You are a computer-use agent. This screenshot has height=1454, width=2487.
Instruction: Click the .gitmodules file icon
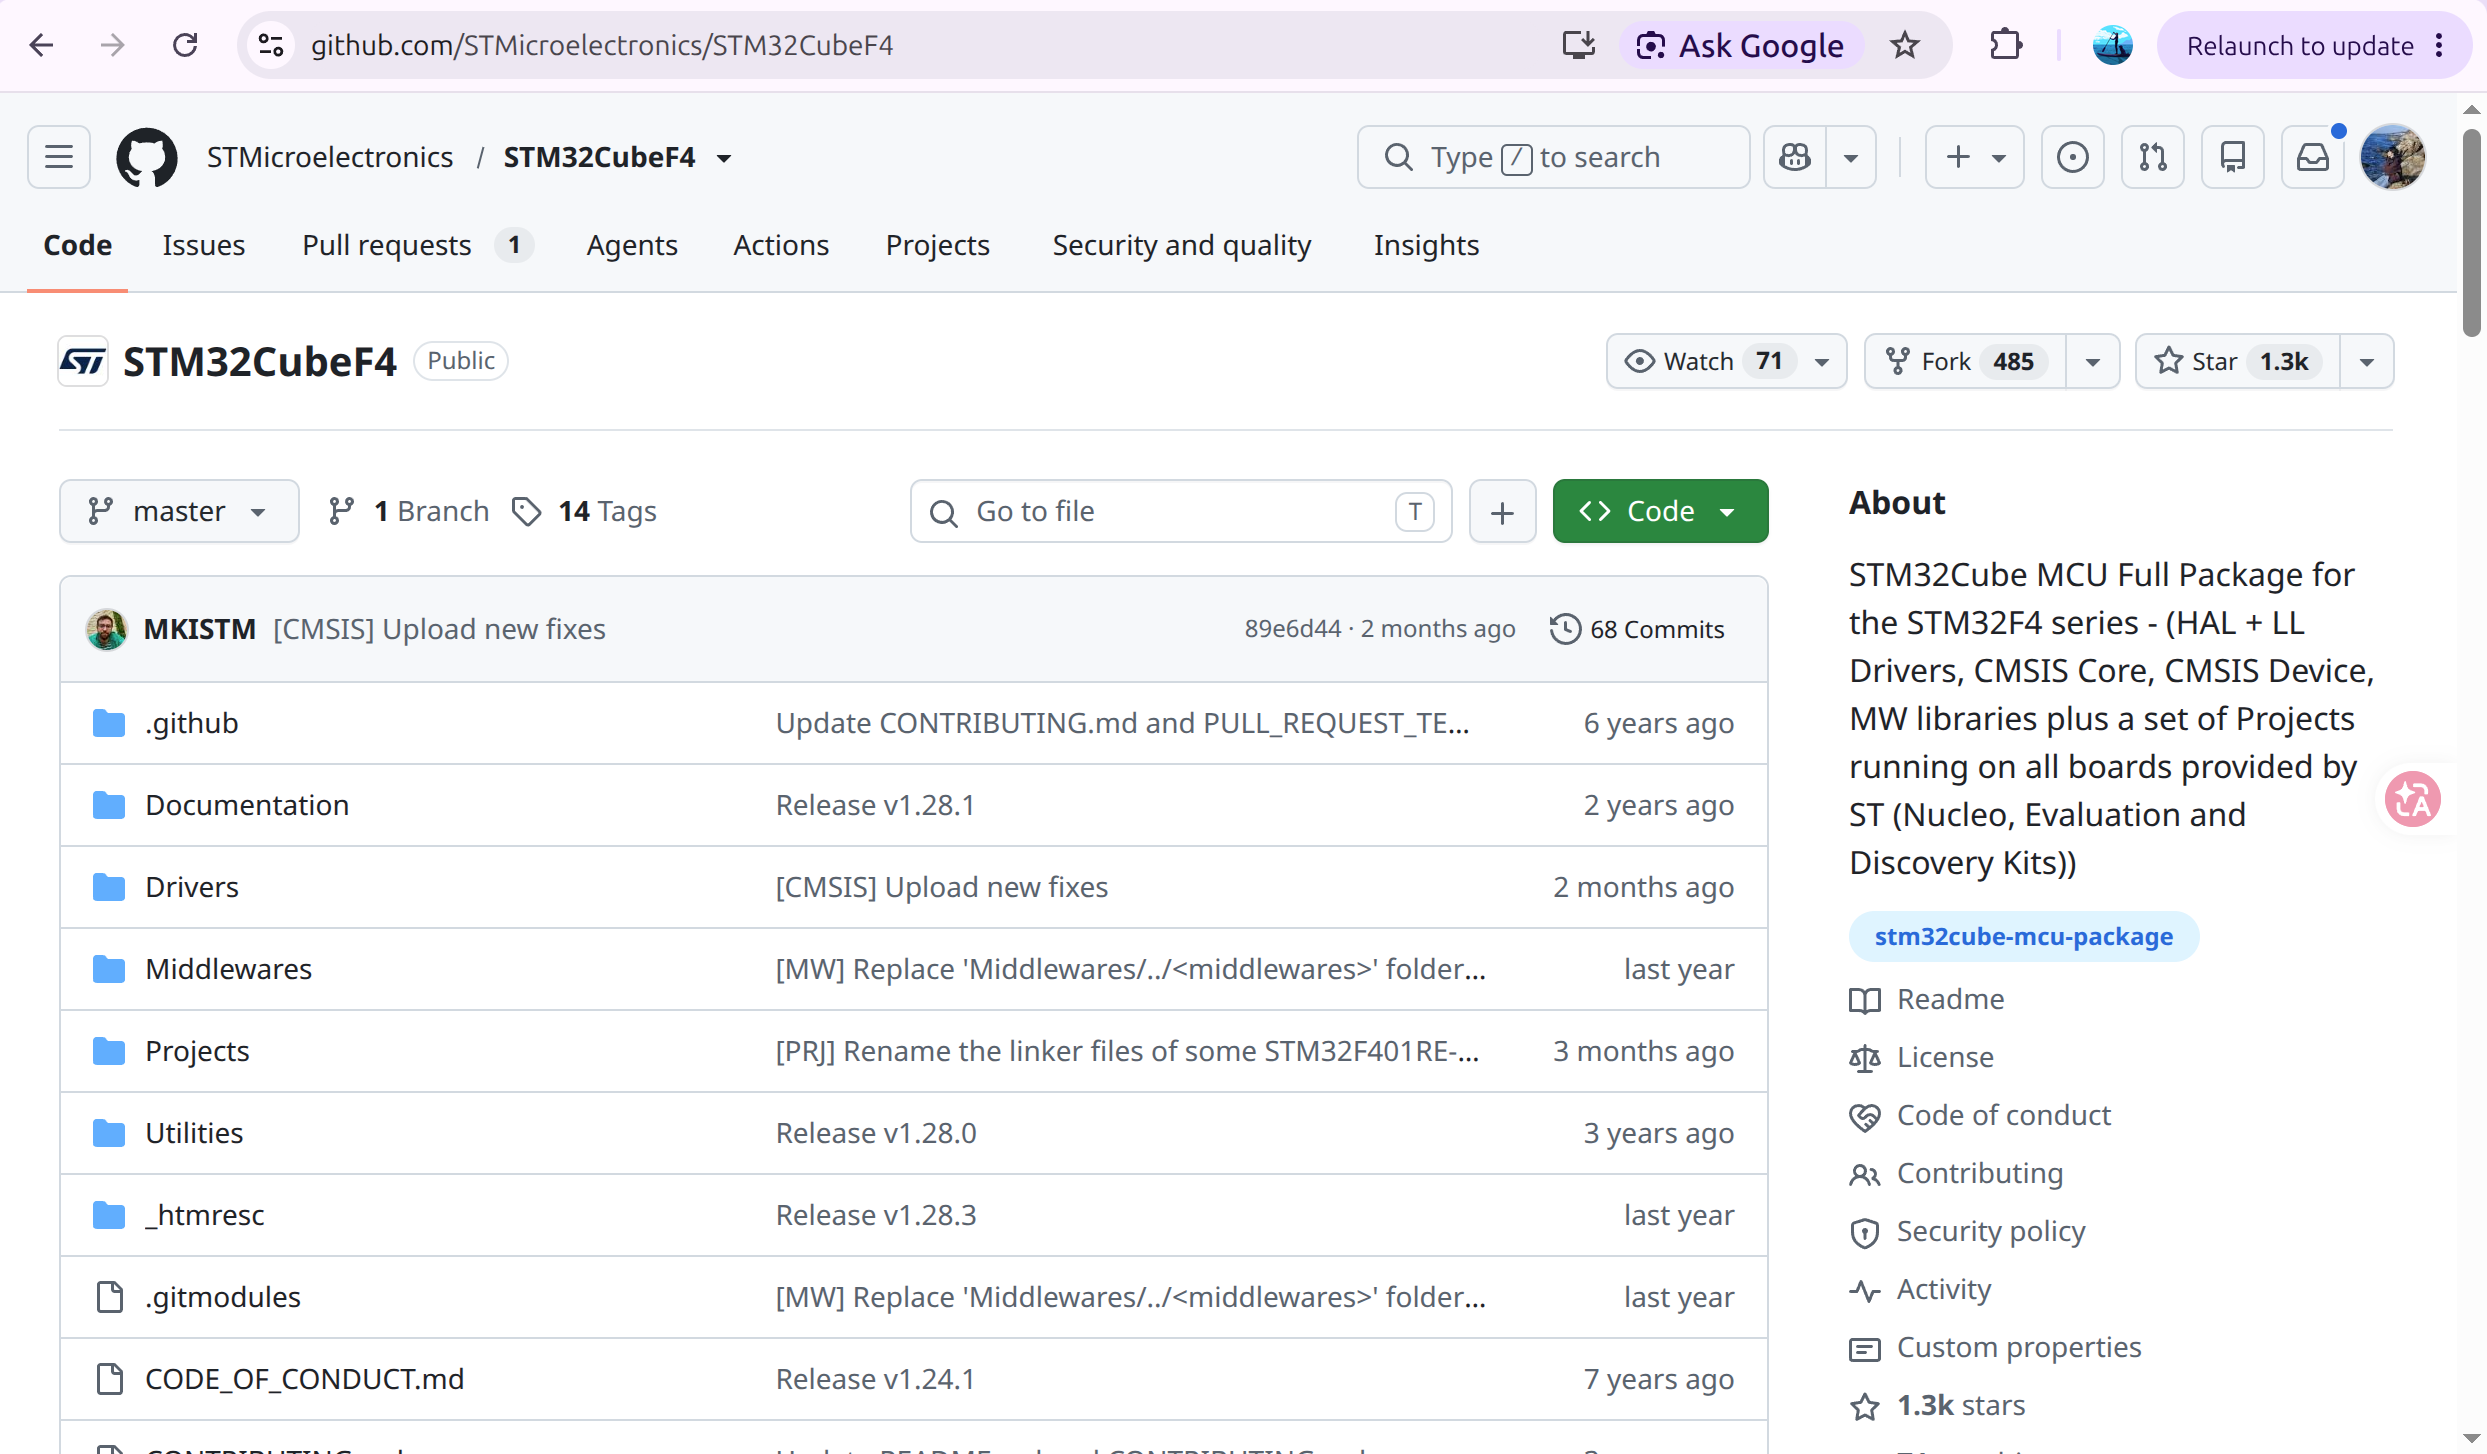click(109, 1297)
